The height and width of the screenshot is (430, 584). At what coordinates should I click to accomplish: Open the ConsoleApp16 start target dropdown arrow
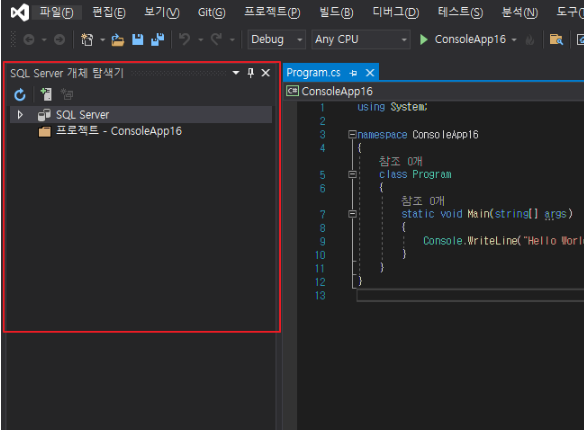click(x=514, y=39)
